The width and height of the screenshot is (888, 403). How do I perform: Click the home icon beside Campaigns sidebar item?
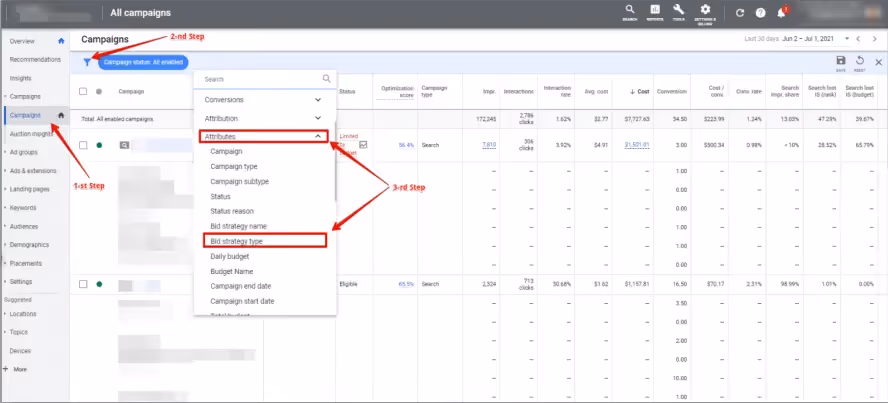pyautogui.click(x=61, y=115)
